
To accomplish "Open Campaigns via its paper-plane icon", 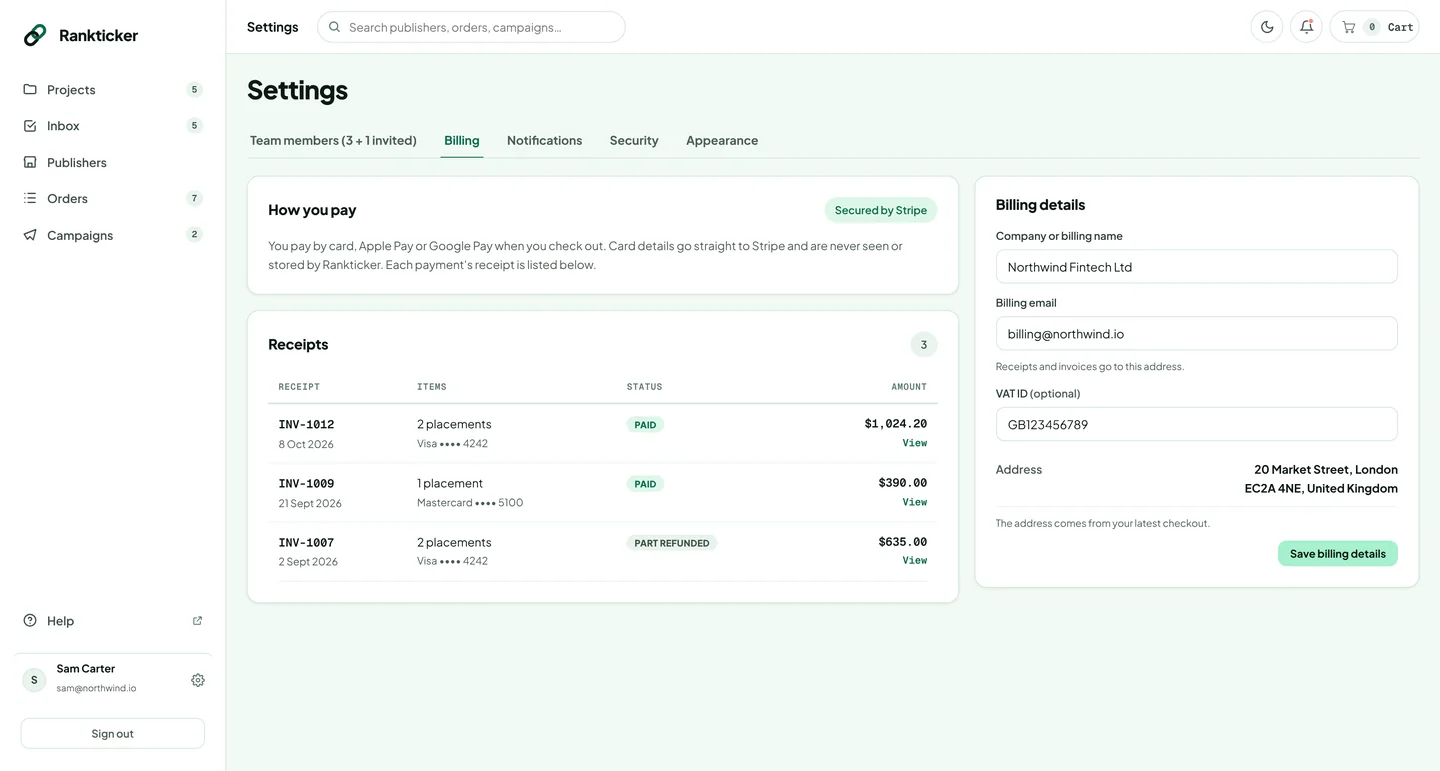I will coord(30,235).
